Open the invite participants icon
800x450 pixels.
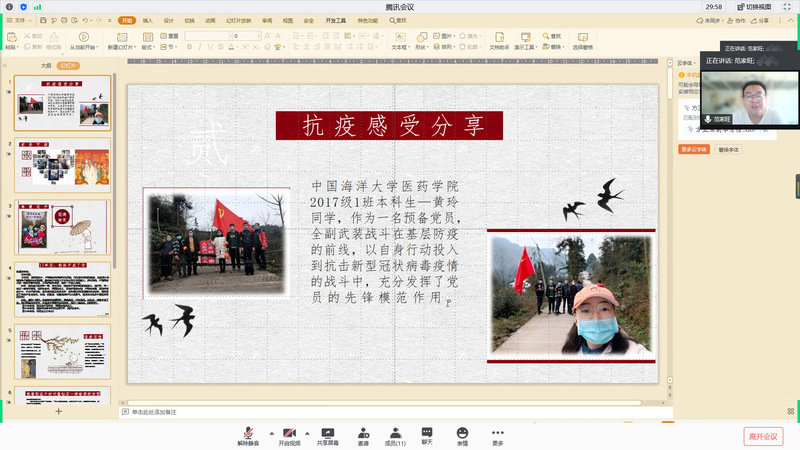click(x=363, y=433)
